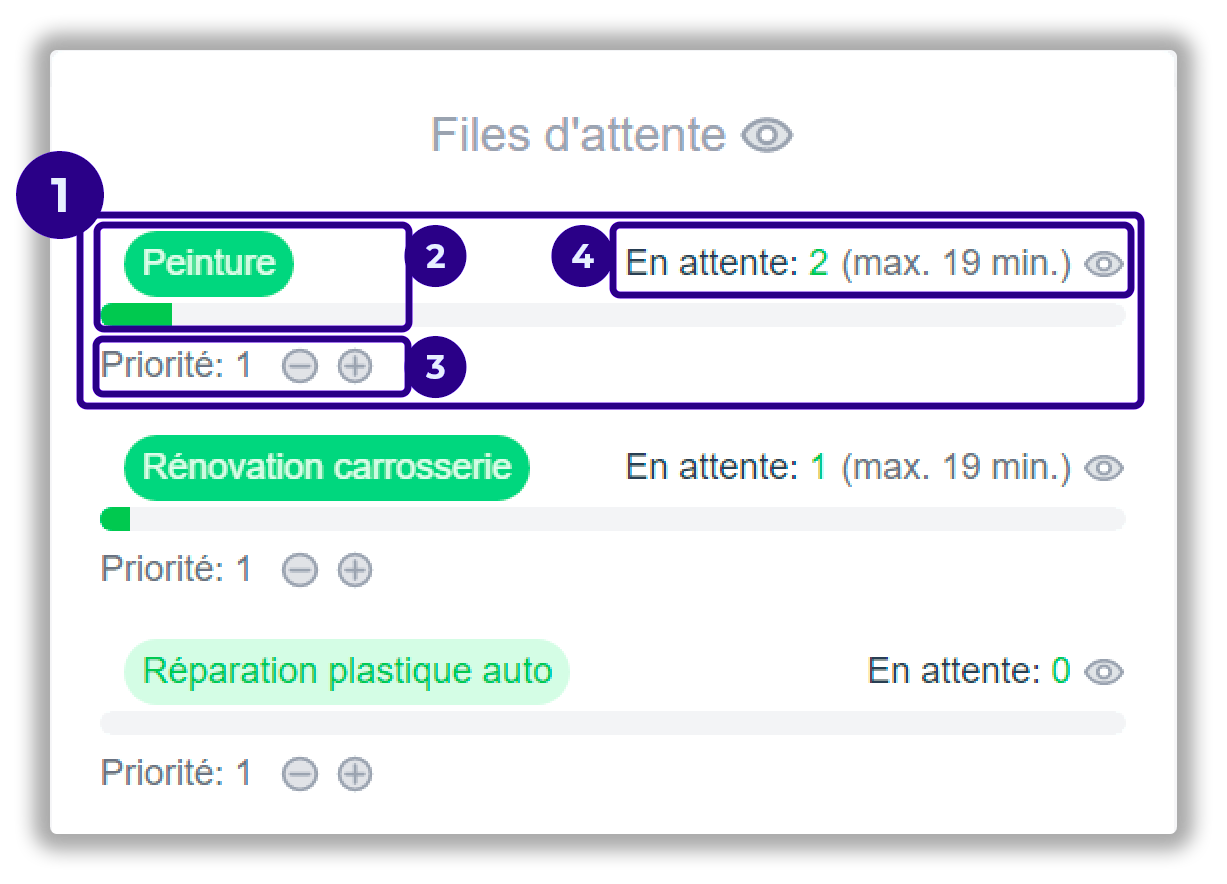This screenshot has width=1227, height=884.
Task: Toggle eye icon next to Files d'attente title
Action: [767, 134]
